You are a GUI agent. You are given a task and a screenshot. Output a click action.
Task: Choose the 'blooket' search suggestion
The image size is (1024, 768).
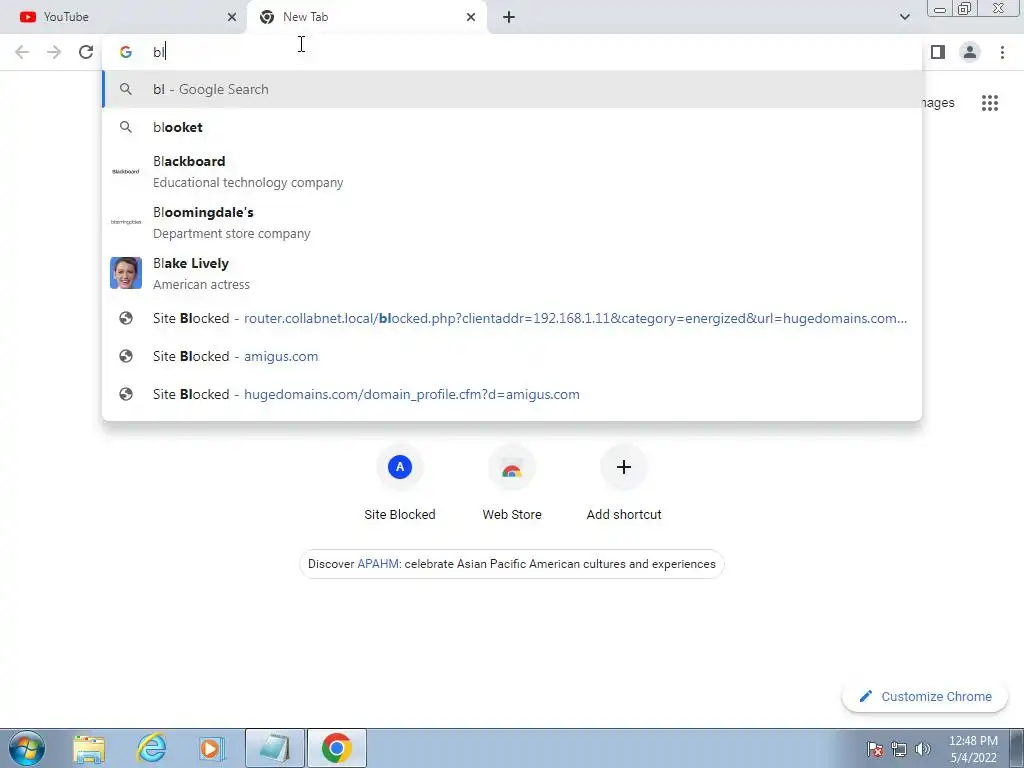(x=512, y=127)
